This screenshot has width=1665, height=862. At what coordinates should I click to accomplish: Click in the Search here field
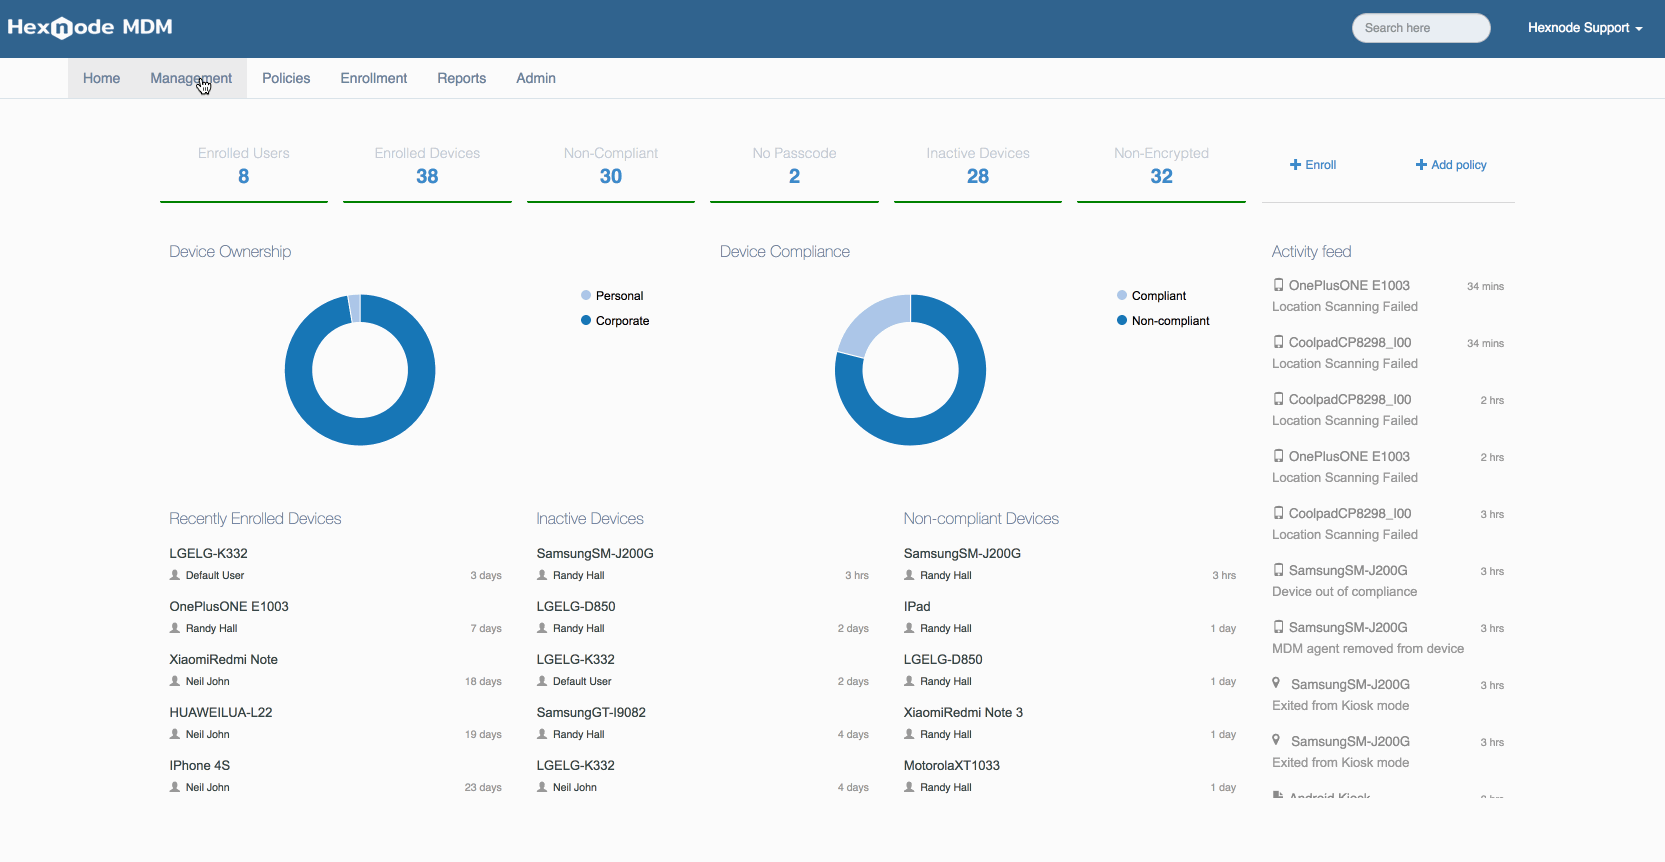click(x=1421, y=28)
